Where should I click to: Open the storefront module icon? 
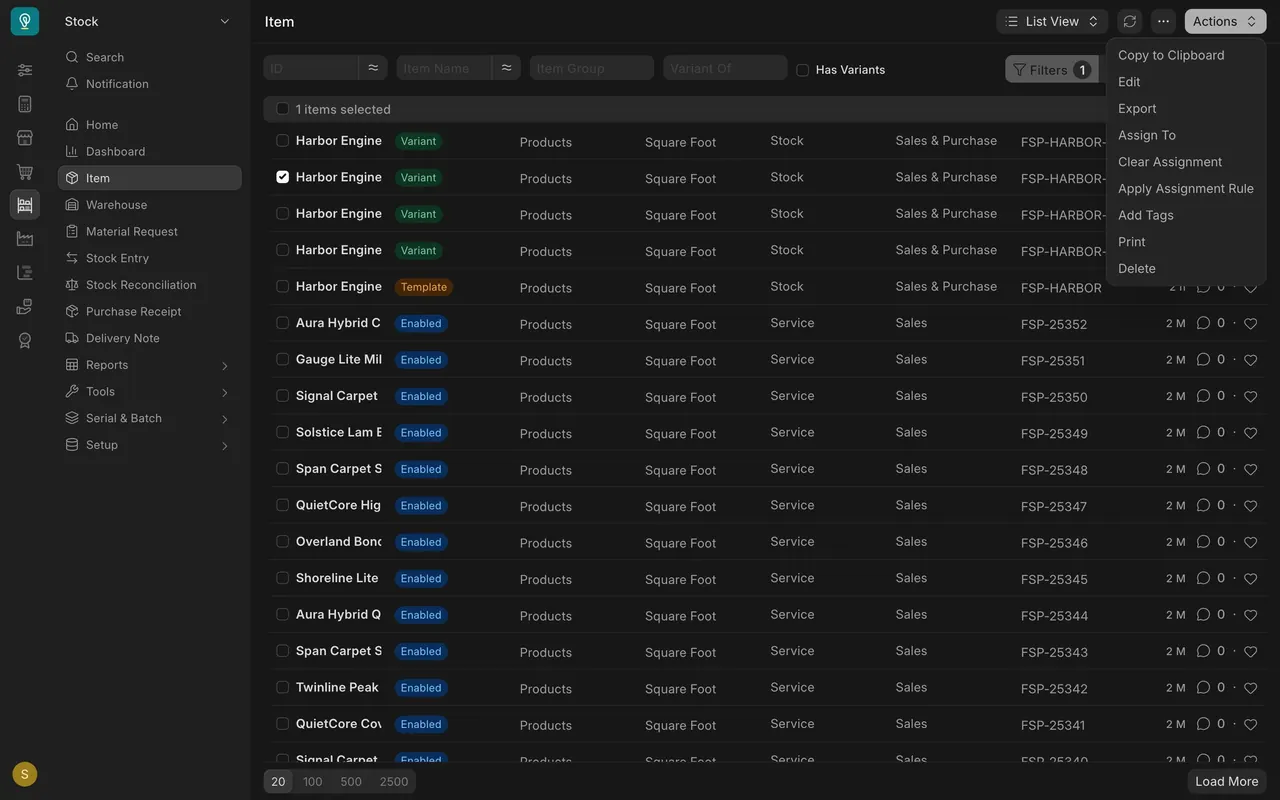(25, 138)
